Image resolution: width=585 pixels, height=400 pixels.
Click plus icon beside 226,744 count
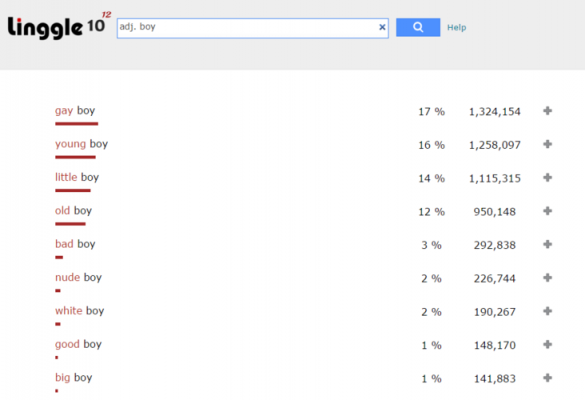(x=547, y=278)
